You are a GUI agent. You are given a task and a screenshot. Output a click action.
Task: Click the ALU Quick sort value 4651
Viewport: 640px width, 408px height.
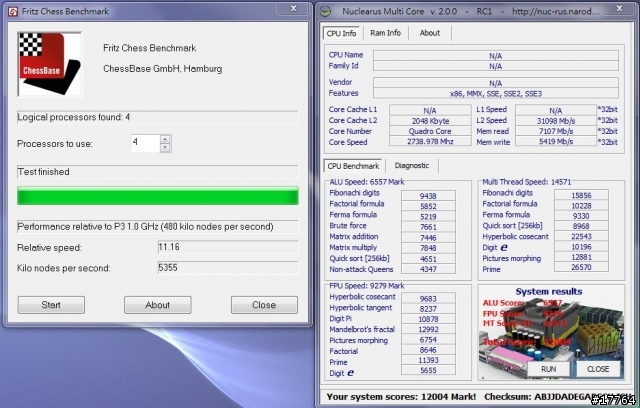tap(428, 259)
